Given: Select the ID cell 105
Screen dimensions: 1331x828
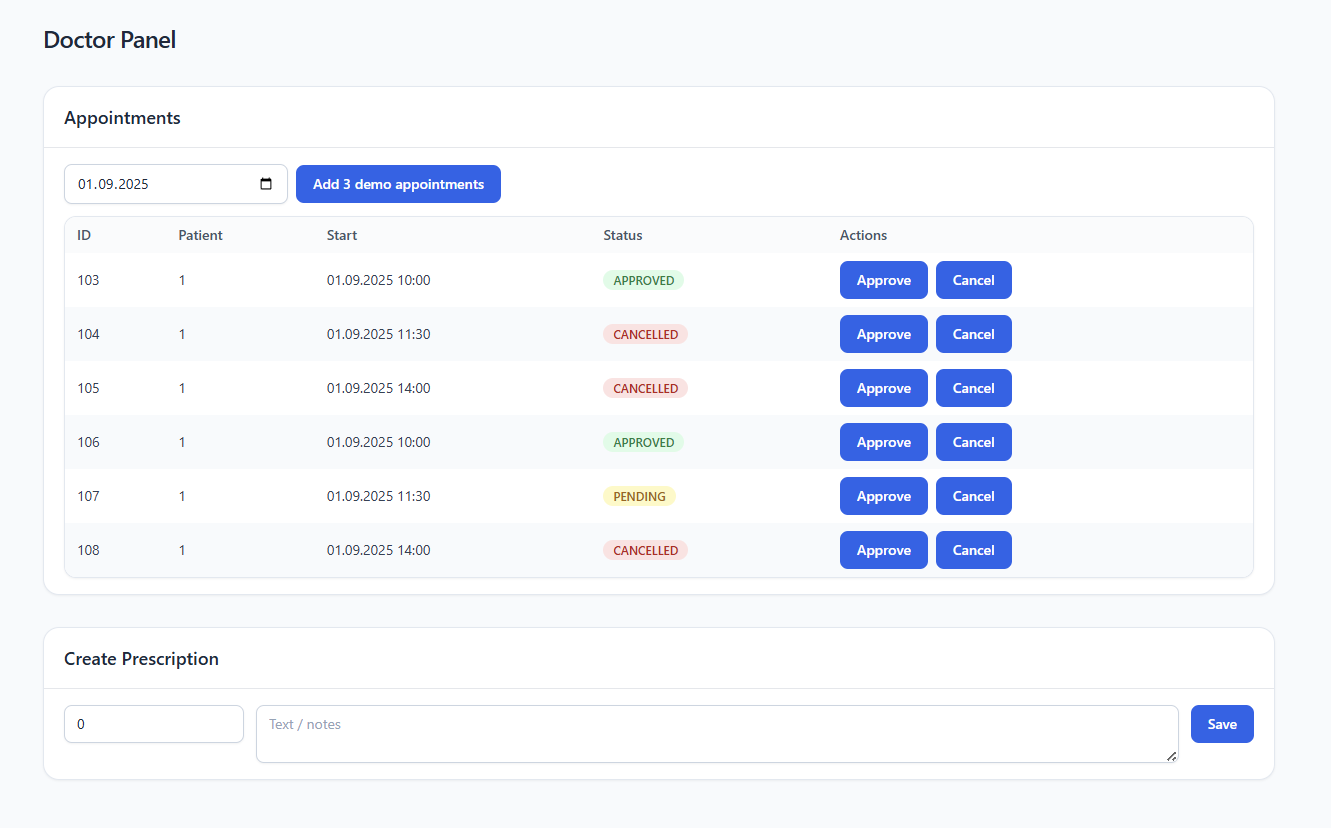Looking at the screenshot, I should (x=88, y=388).
